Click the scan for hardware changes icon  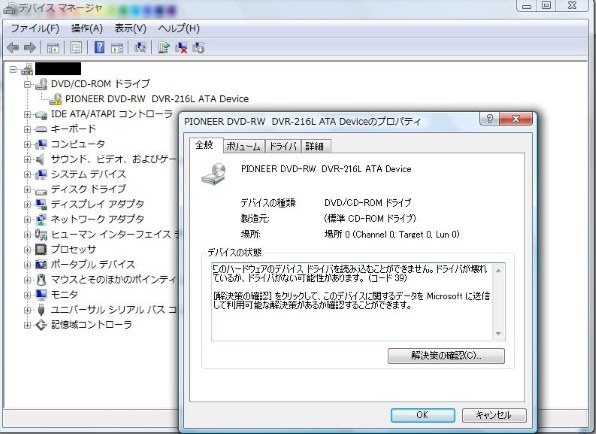(140, 48)
